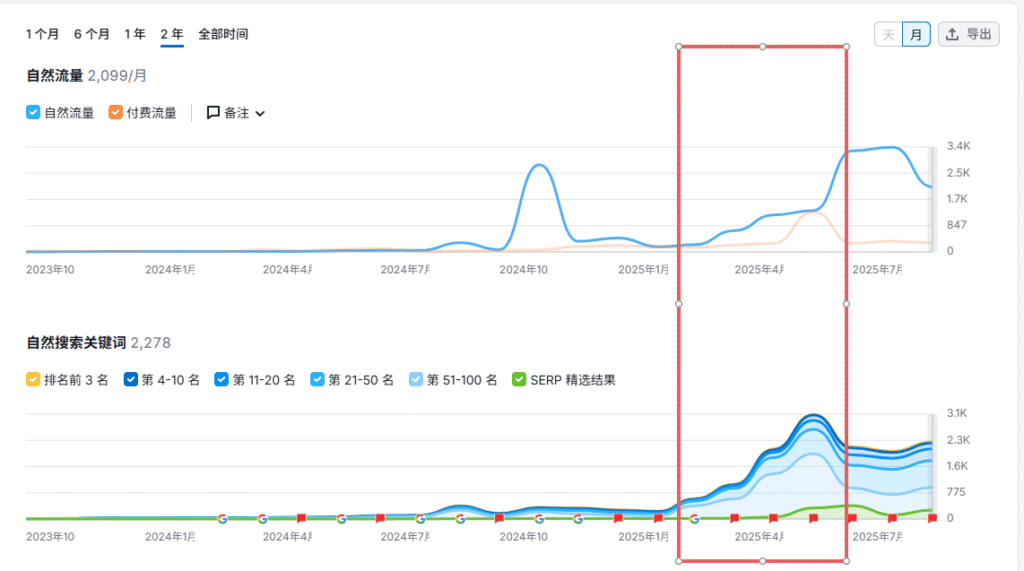The image size is (1024, 571).
Task: Click the 1 年 time range tab
Action: 135,34
